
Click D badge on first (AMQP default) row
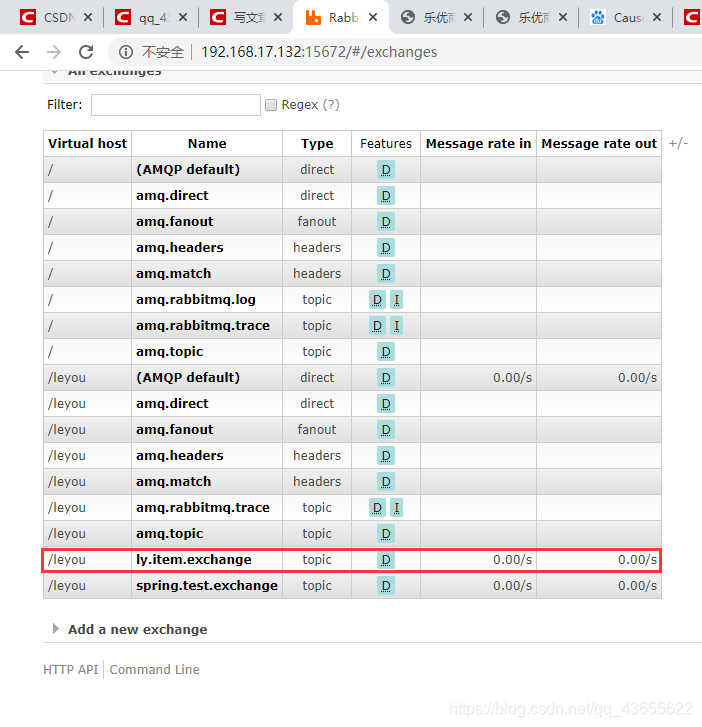coord(386,170)
